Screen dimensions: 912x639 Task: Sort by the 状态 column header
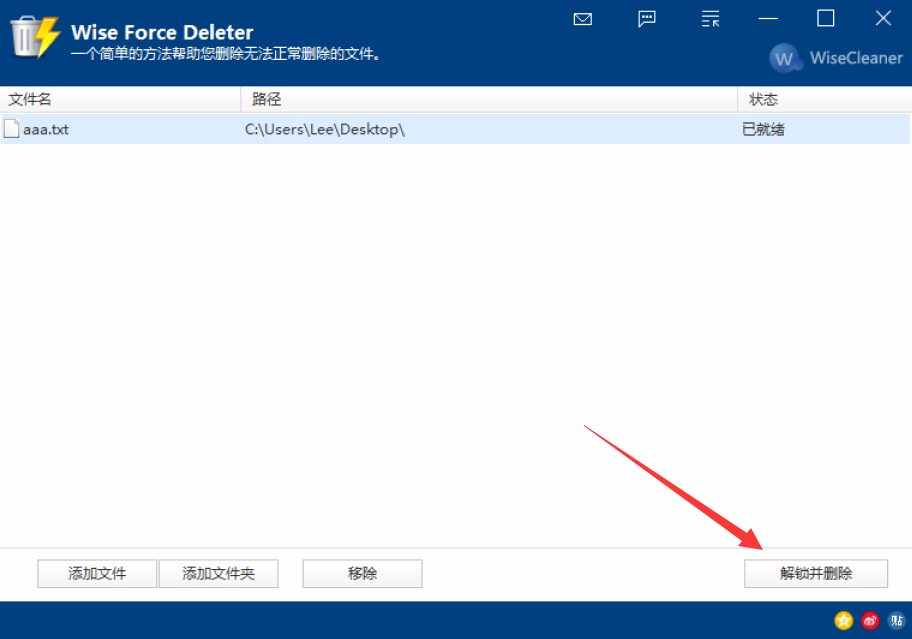point(825,99)
